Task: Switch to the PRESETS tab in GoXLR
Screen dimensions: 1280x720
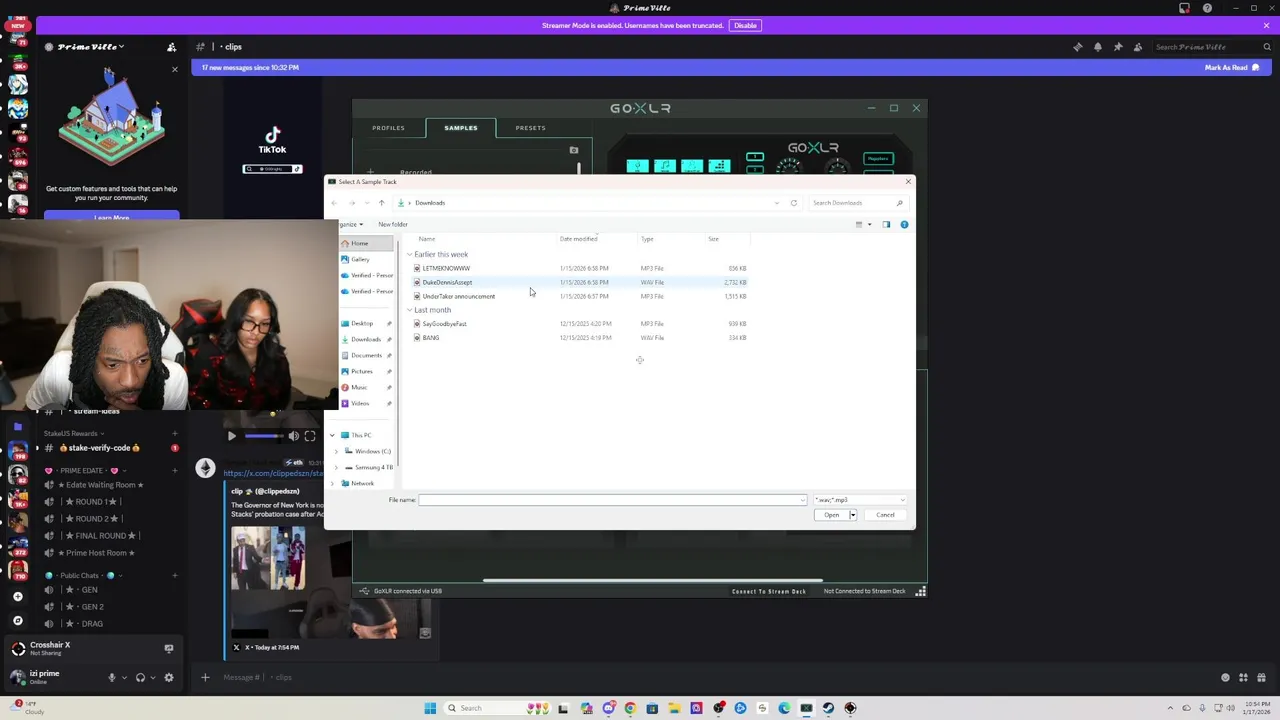Action: (x=530, y=128)
